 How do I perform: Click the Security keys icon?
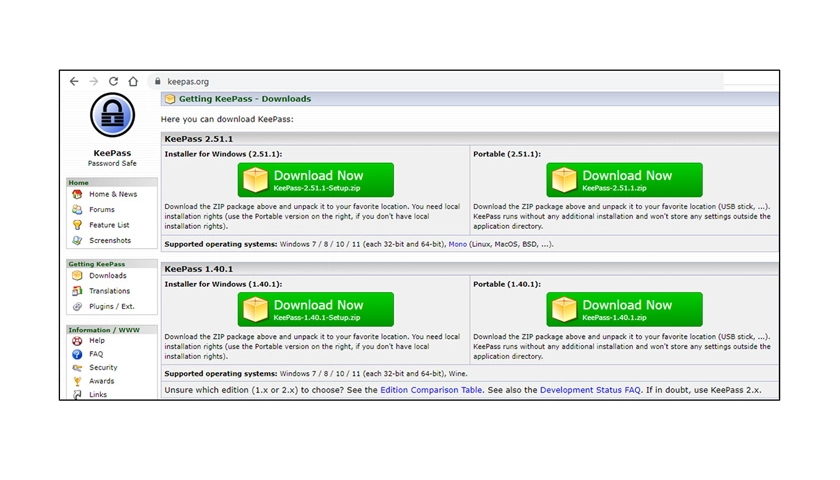pos(77,368)
